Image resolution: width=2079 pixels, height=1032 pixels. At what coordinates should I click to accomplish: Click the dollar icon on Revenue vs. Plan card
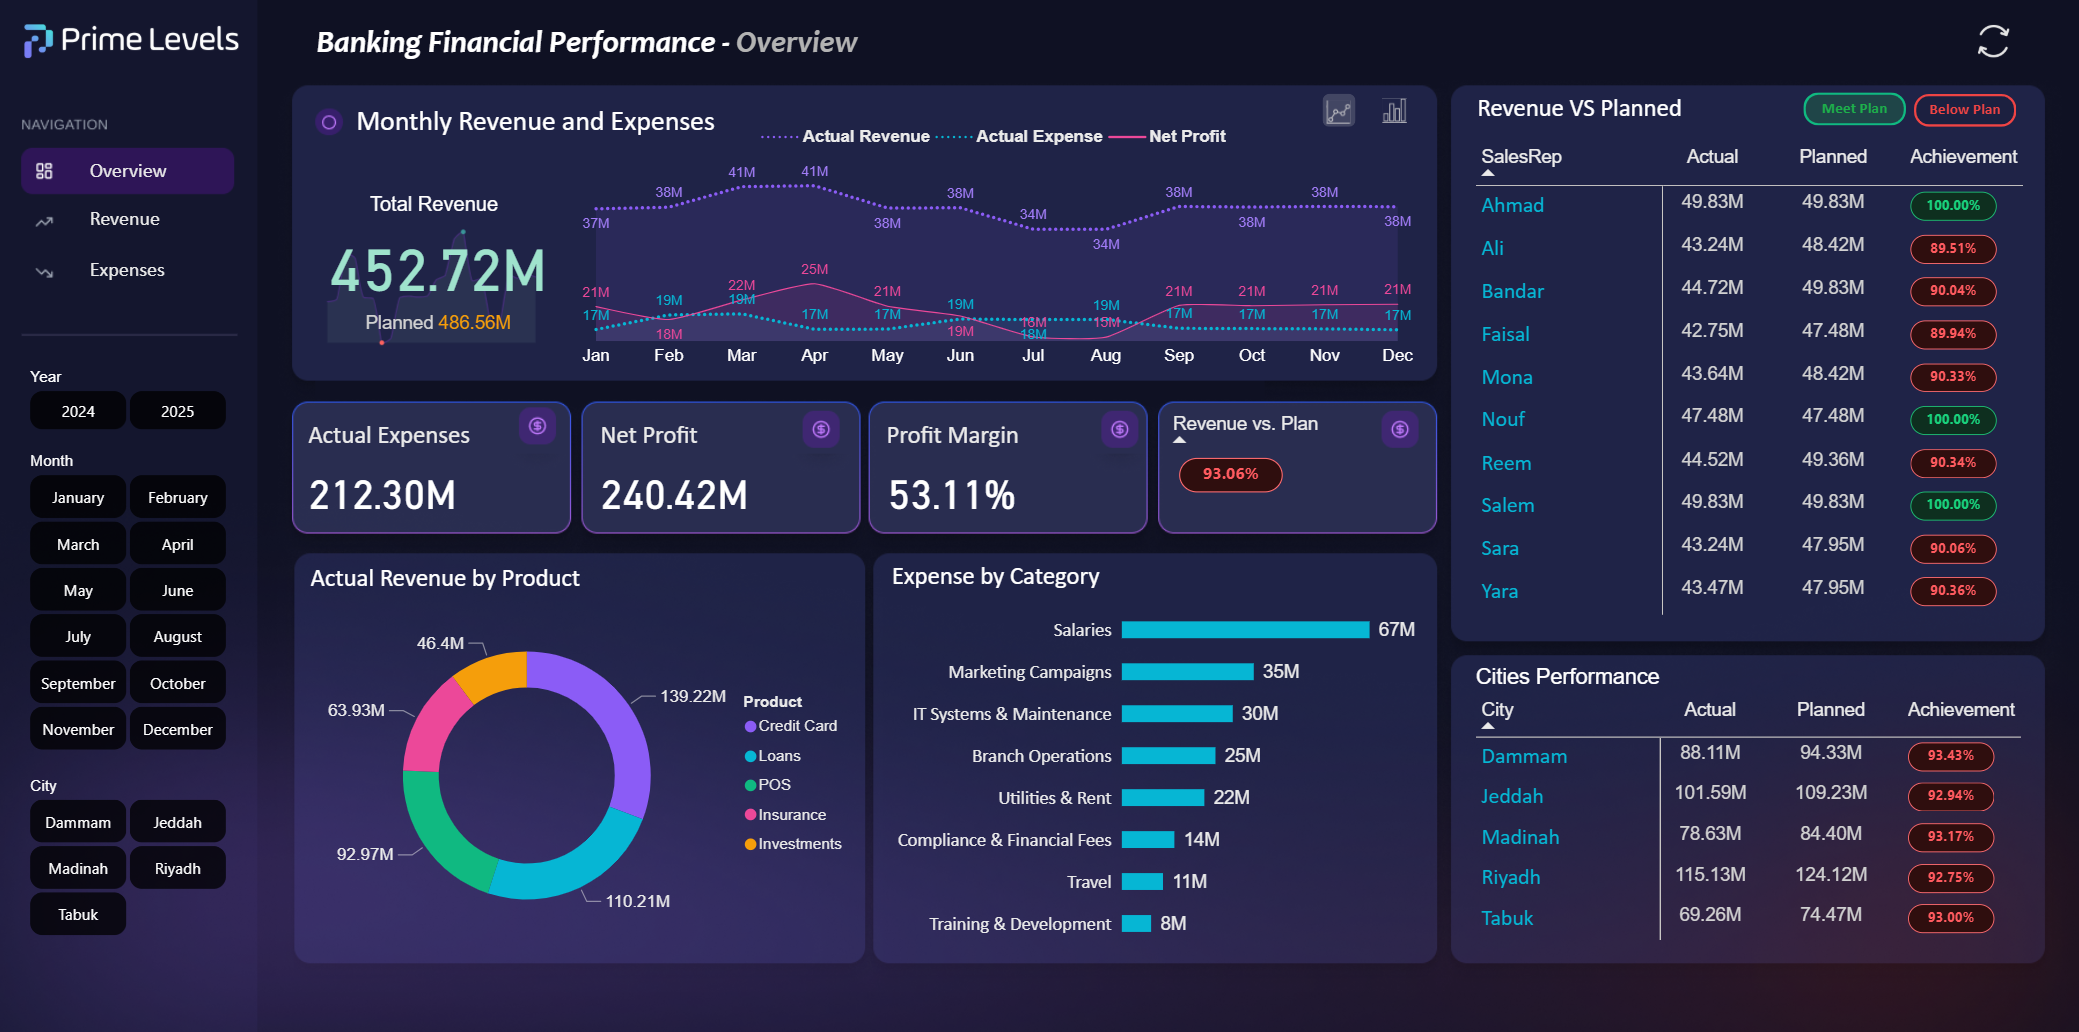[x=1400, y=429]
